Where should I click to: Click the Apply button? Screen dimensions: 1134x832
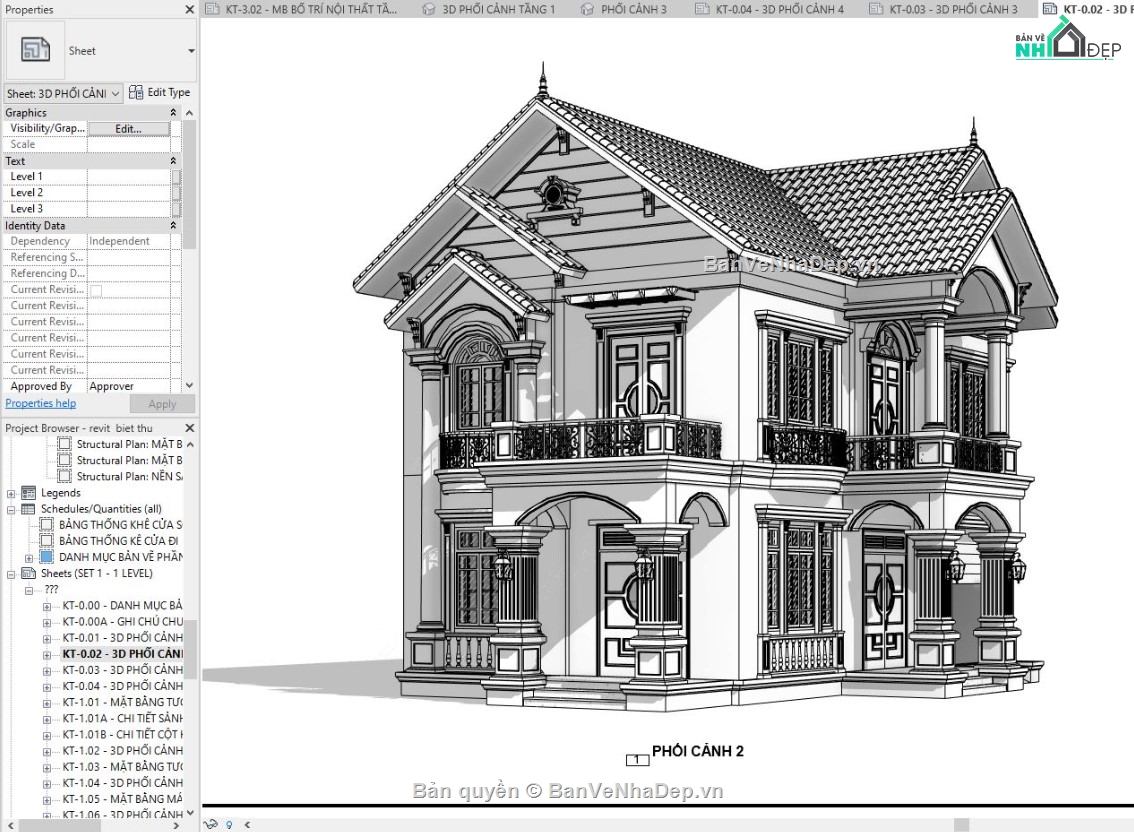162,404
